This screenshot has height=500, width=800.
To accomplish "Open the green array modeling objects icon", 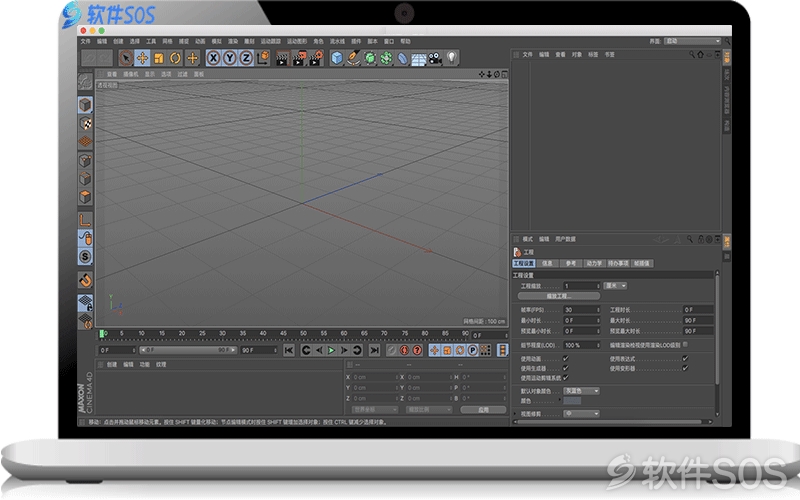I will (386, 58).
